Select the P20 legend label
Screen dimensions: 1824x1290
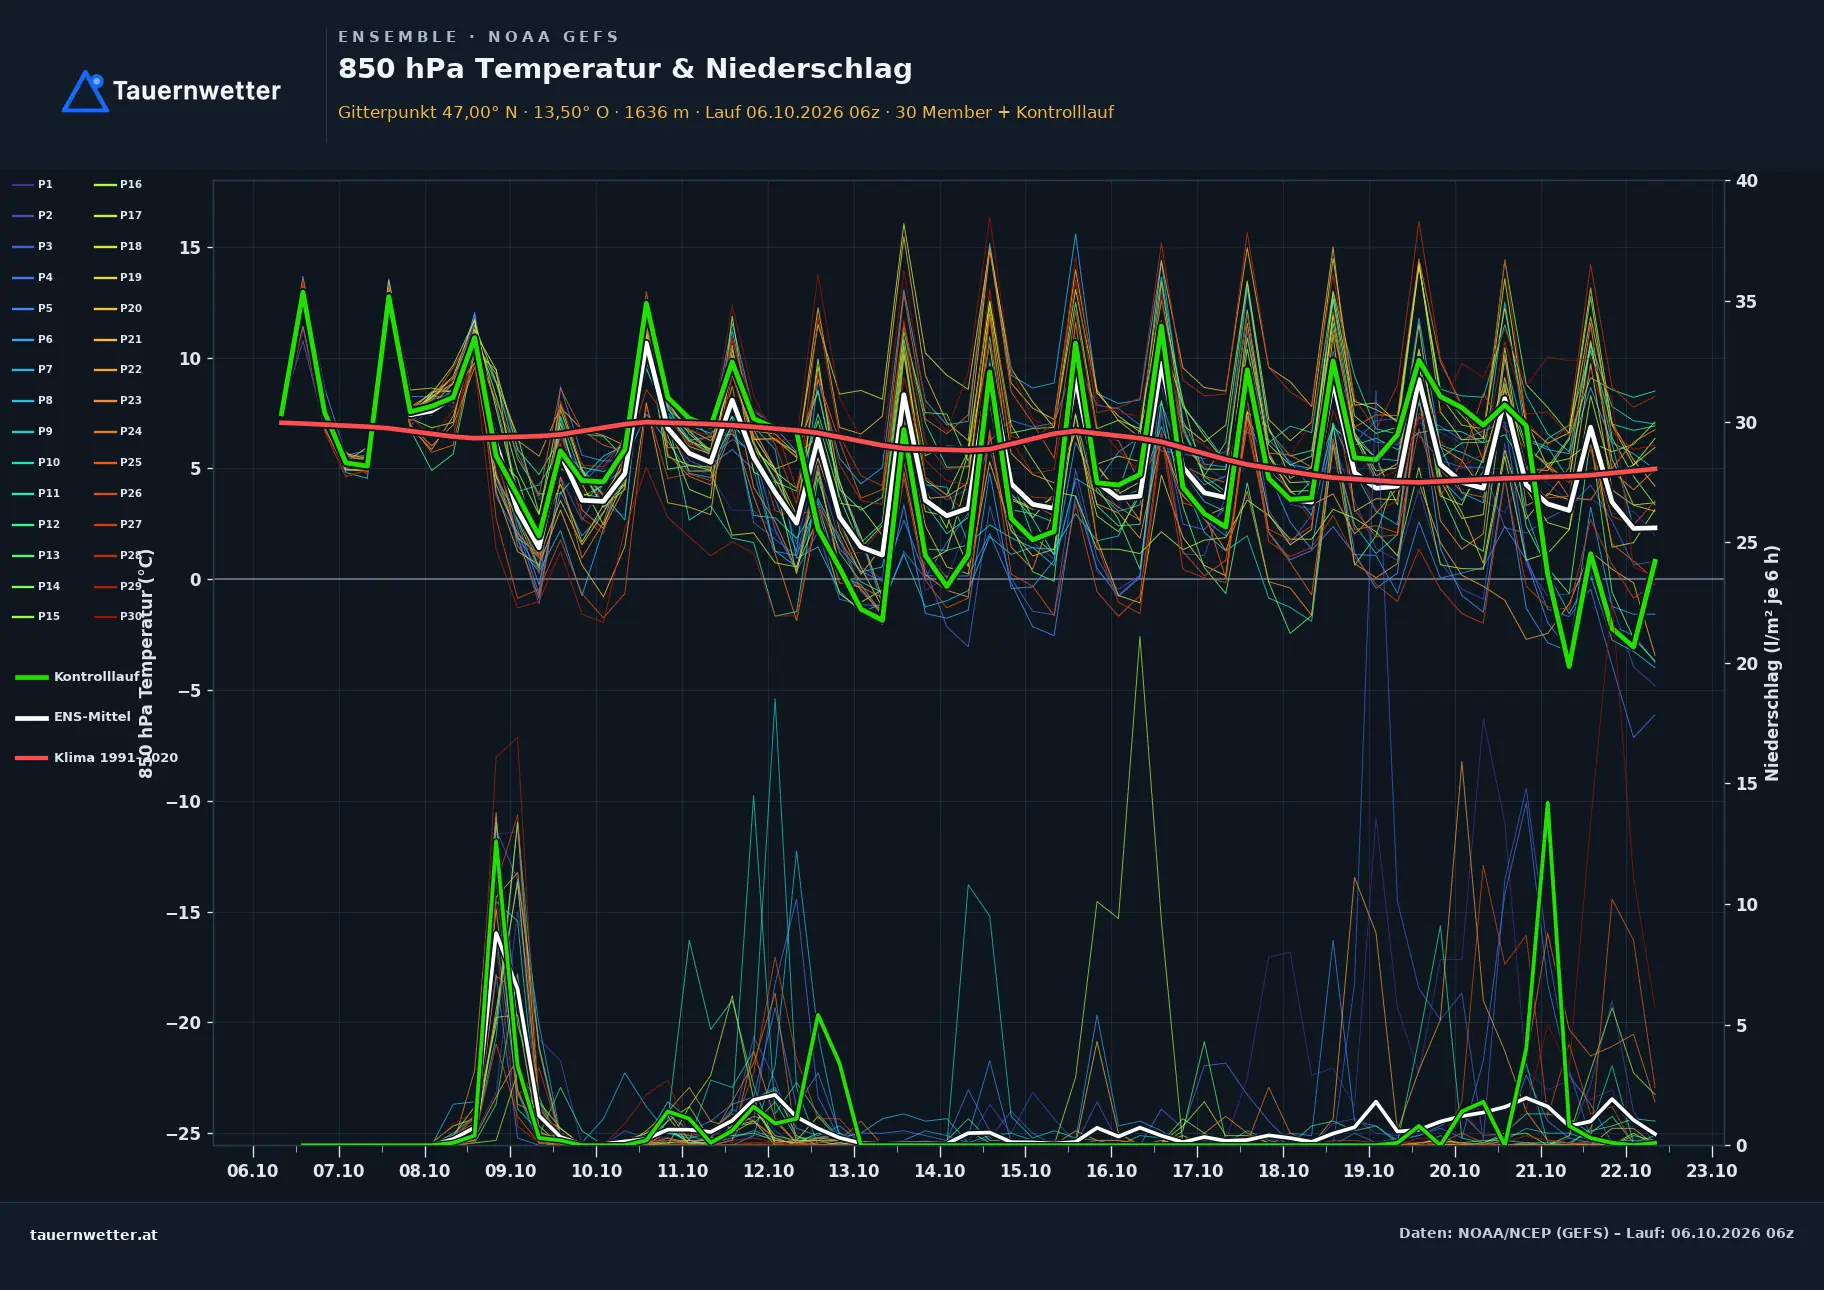point(131,308)
